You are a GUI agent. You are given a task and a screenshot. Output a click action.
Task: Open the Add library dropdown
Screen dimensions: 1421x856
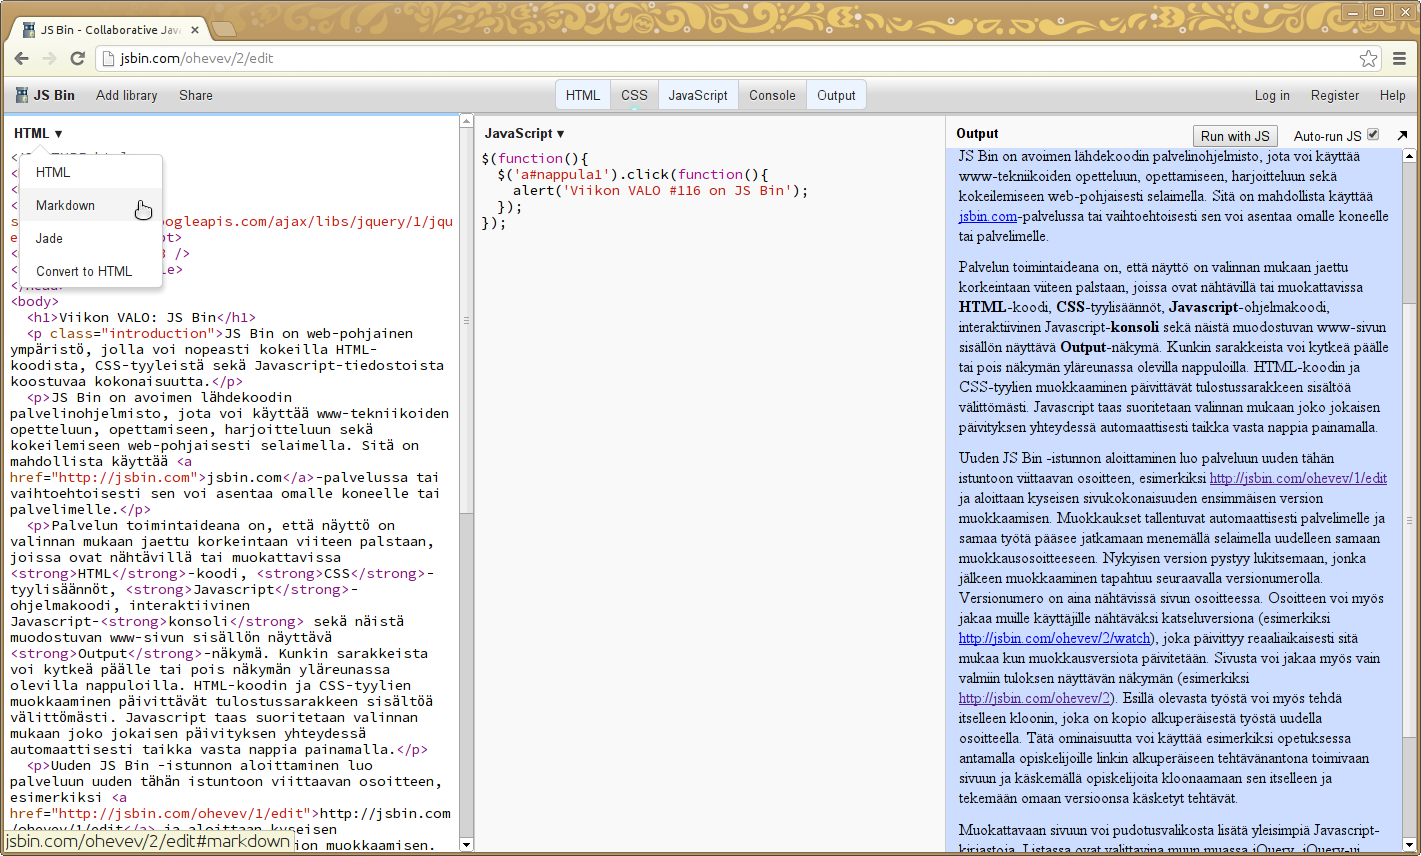click(127, 95)
